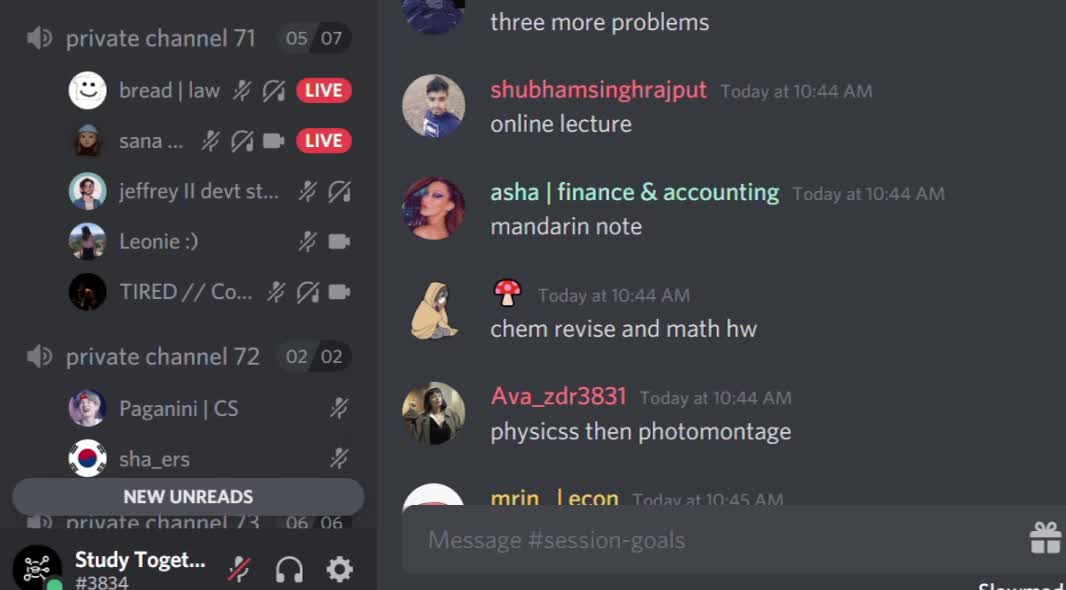The height and width of the screenshot is (590, 1066).
Task: Open the gift icon in message bar
Action: pyautogui.click(x=1045, y=538)
